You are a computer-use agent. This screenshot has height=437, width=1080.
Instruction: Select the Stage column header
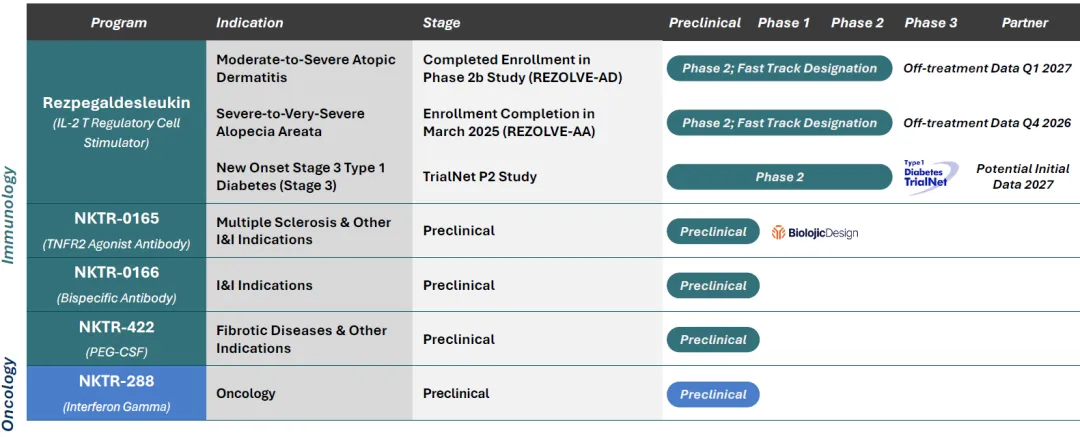(x=442, y=23)
